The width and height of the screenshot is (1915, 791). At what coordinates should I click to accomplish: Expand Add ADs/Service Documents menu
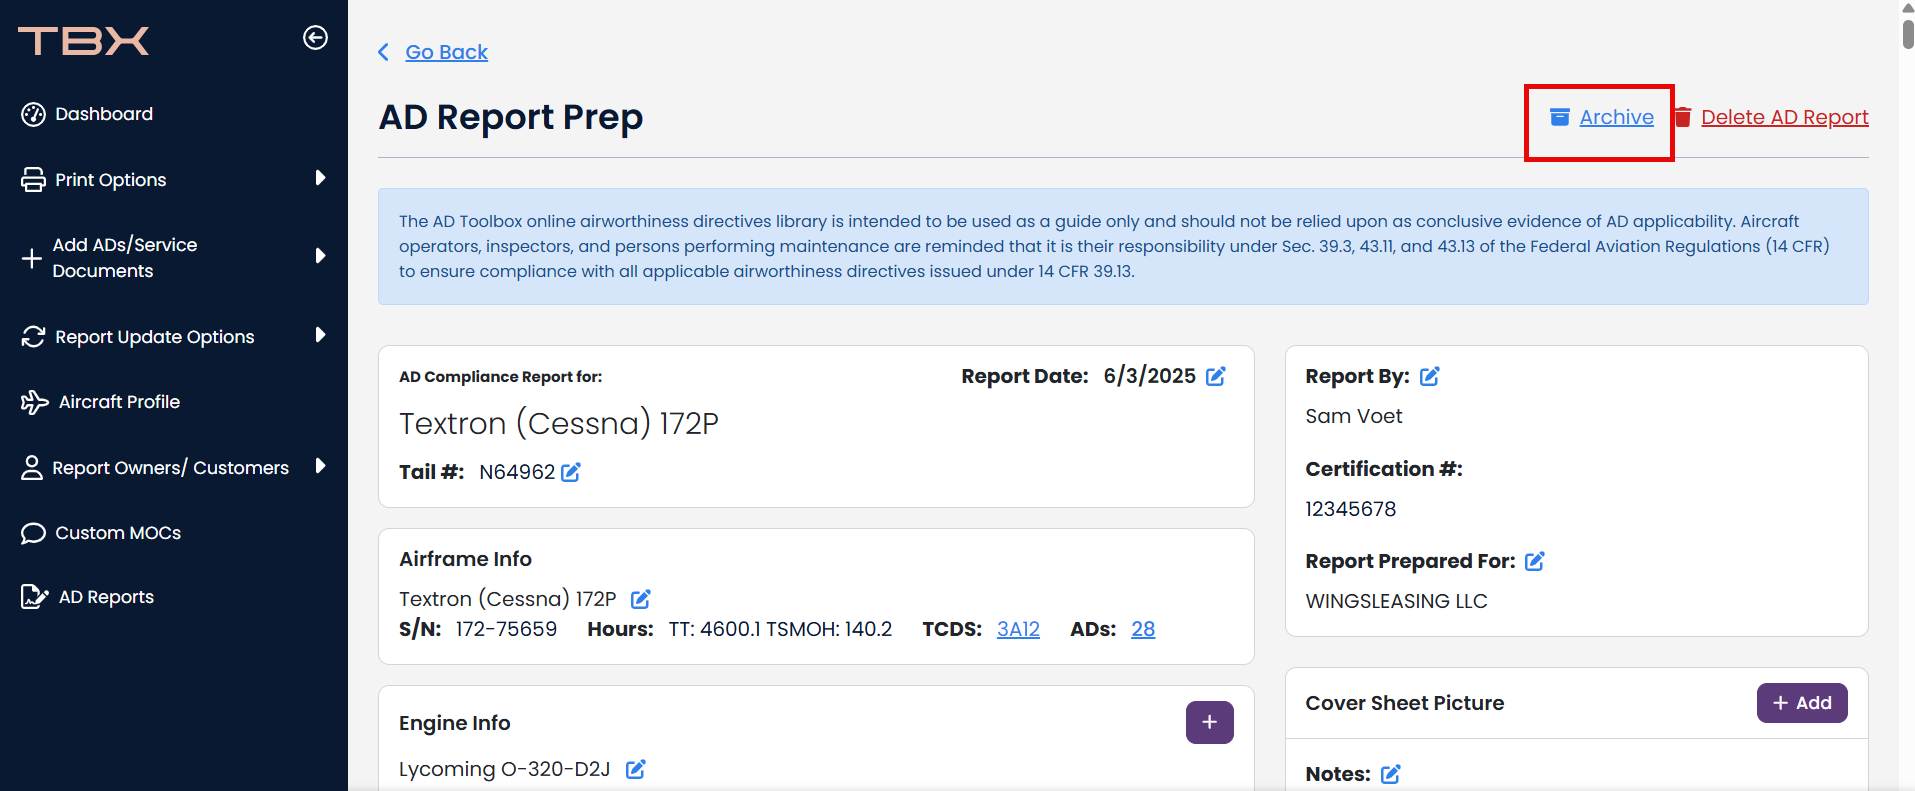pyautogui.click(x=320, y=256)
